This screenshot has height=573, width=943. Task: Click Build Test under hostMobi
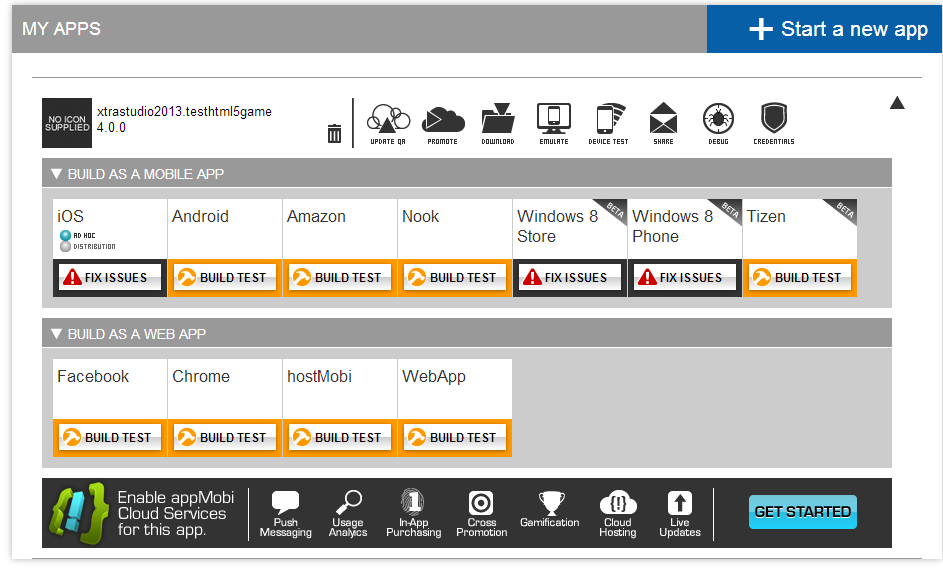click(340, 437)
